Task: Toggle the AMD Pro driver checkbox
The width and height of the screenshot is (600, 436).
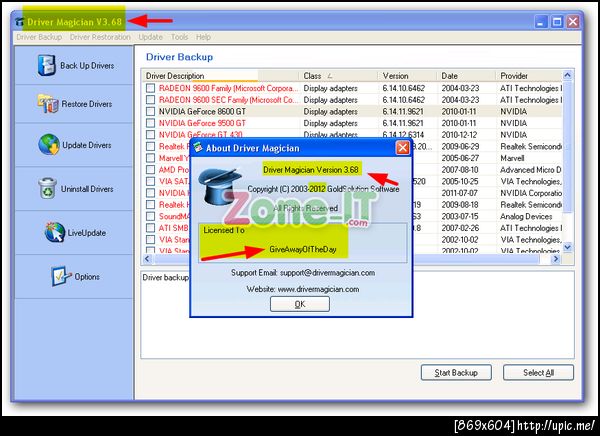Action: [x=150, y=170]
